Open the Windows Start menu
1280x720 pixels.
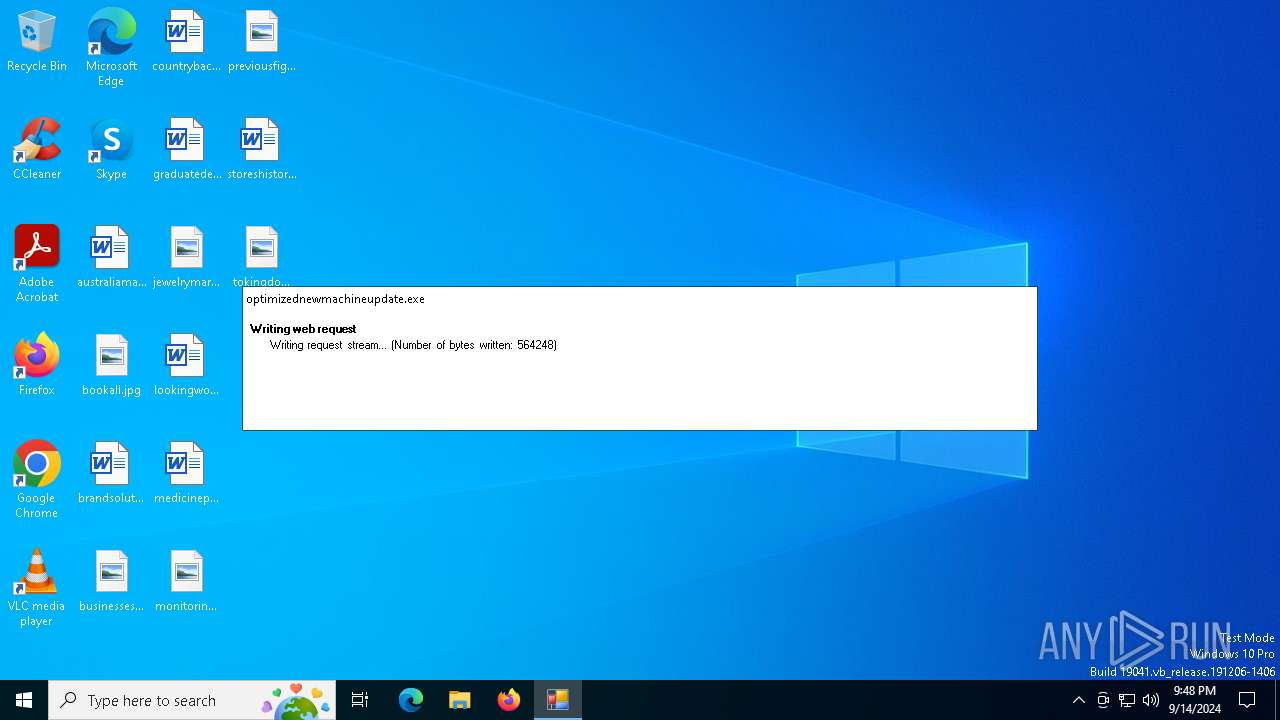point(24,700)
